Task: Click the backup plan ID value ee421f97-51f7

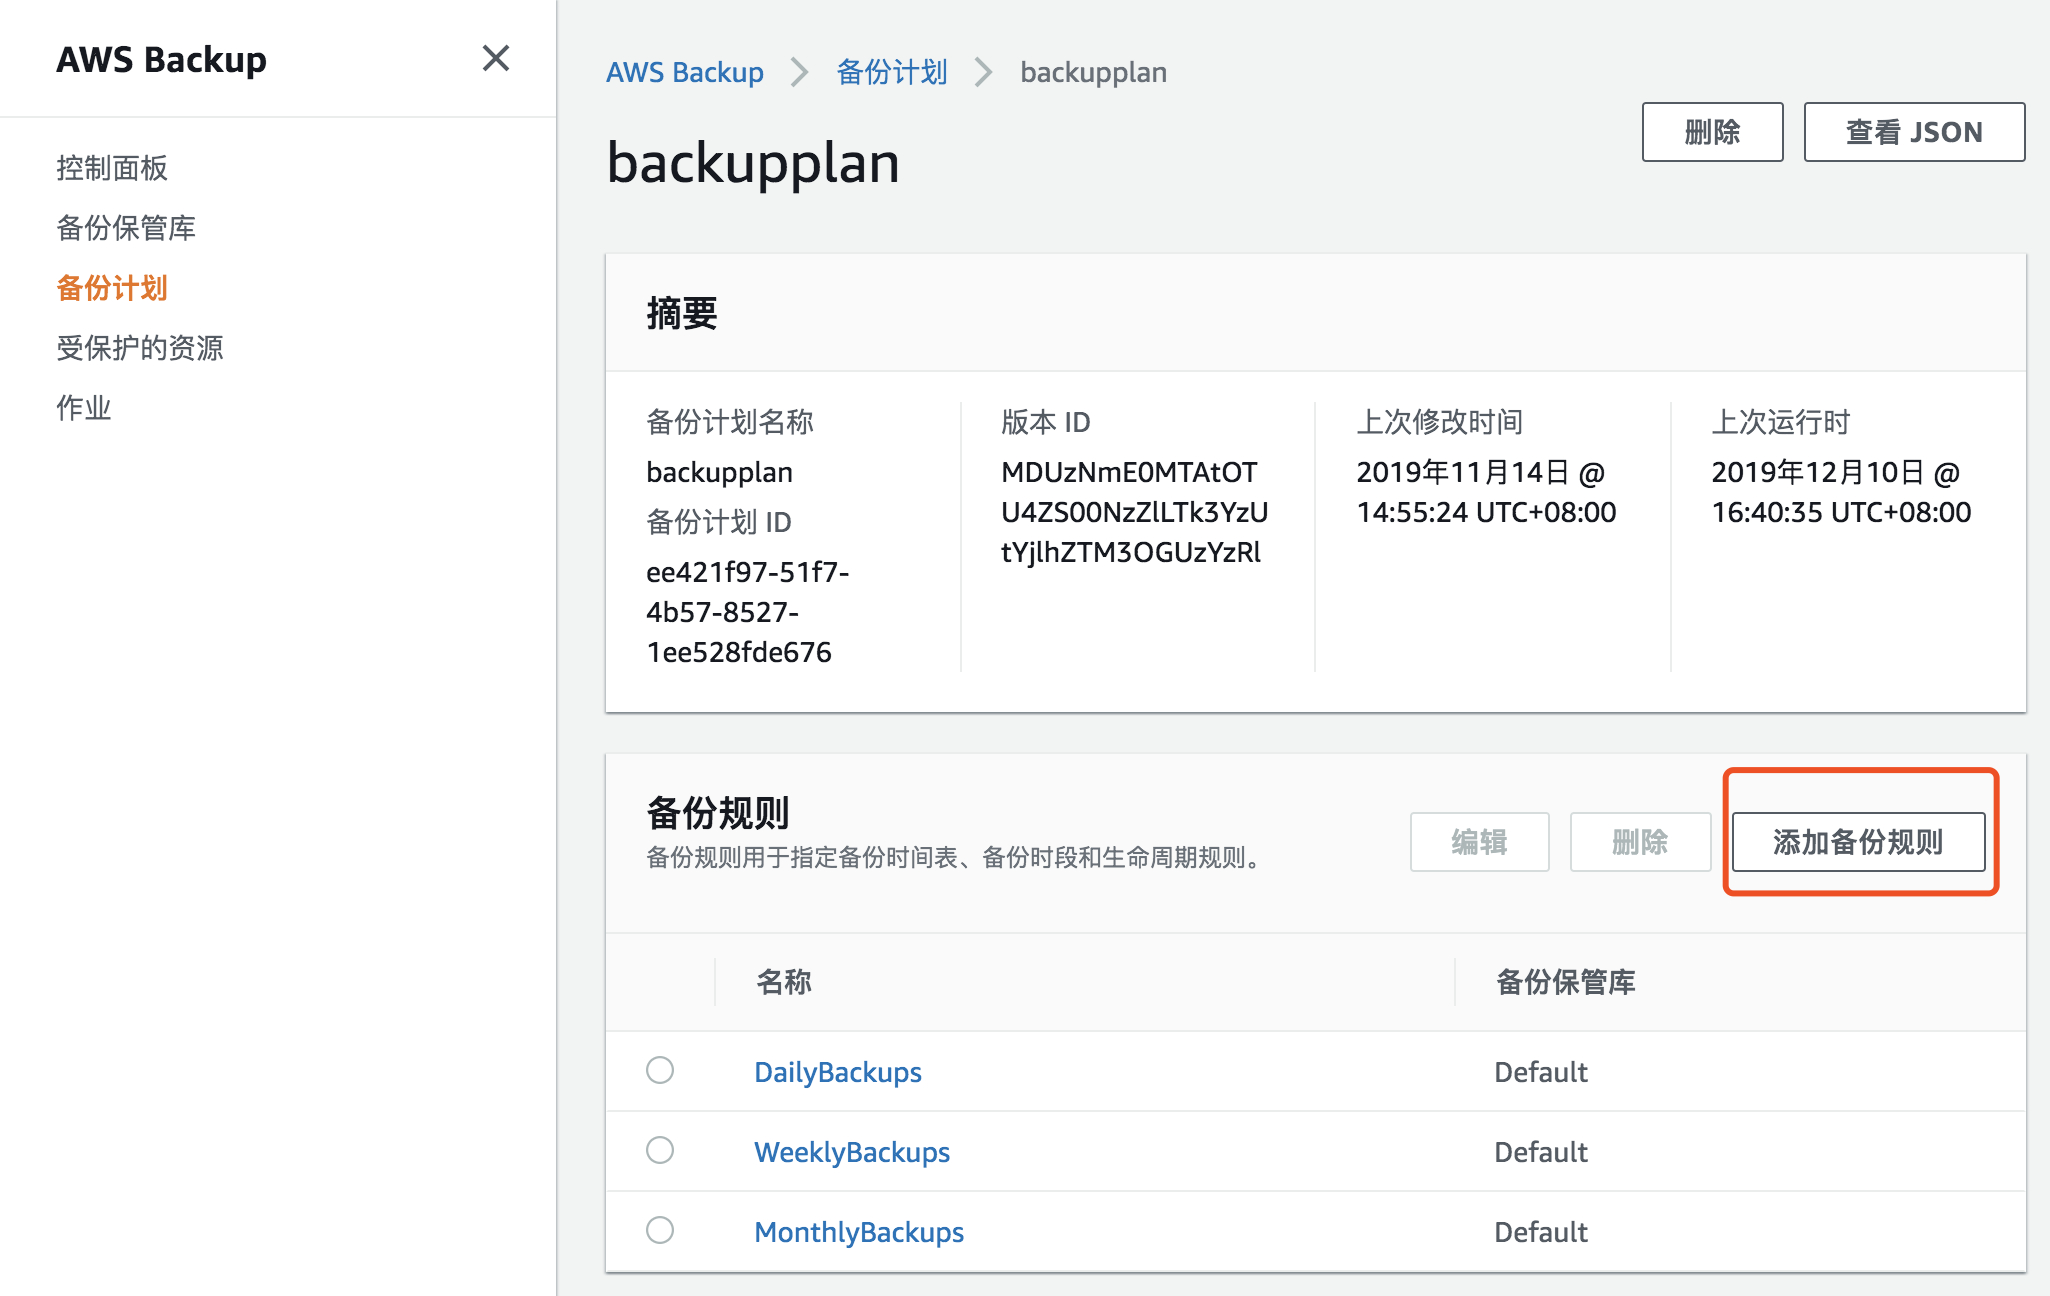Action: coord(748,612)
